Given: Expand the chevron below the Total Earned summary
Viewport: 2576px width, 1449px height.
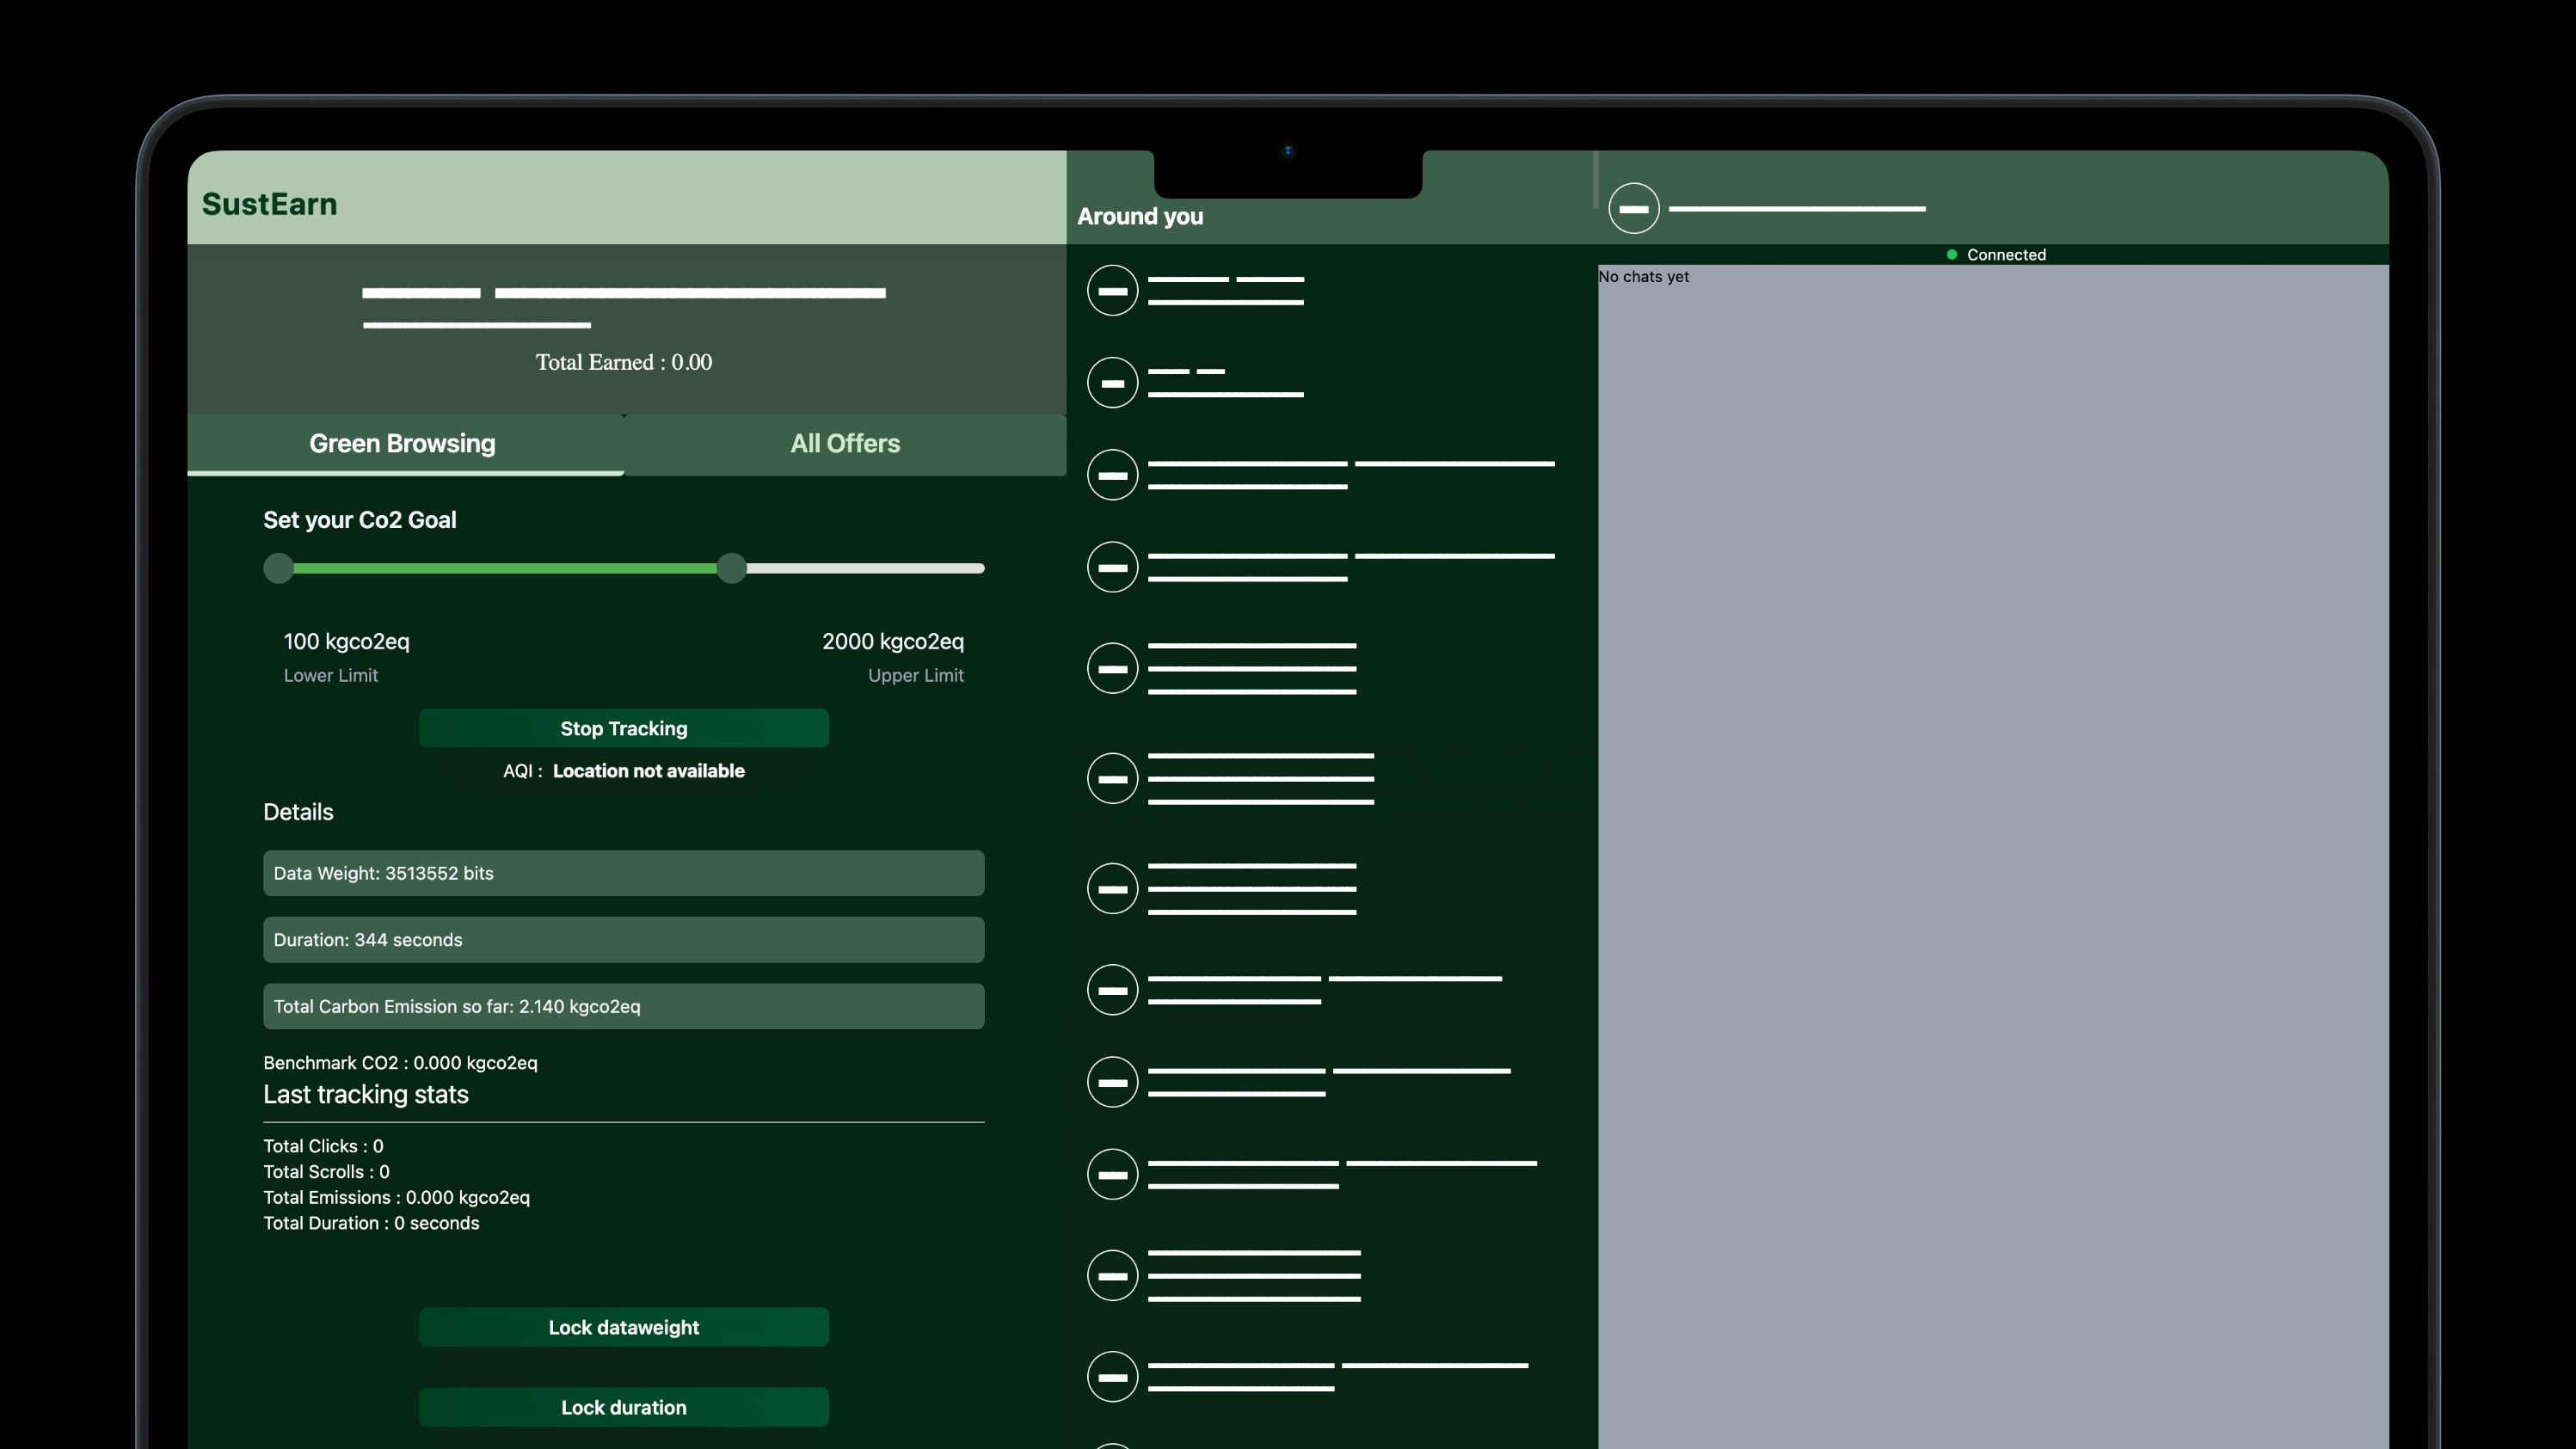Looking at the screenshot, I should [x=624, y=416].
